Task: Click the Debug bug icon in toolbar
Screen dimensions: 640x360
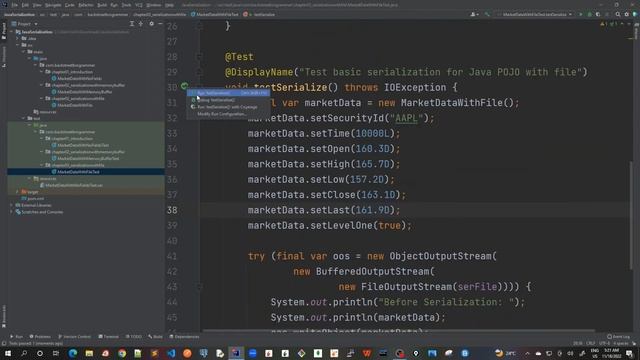Action: point(589,14)
